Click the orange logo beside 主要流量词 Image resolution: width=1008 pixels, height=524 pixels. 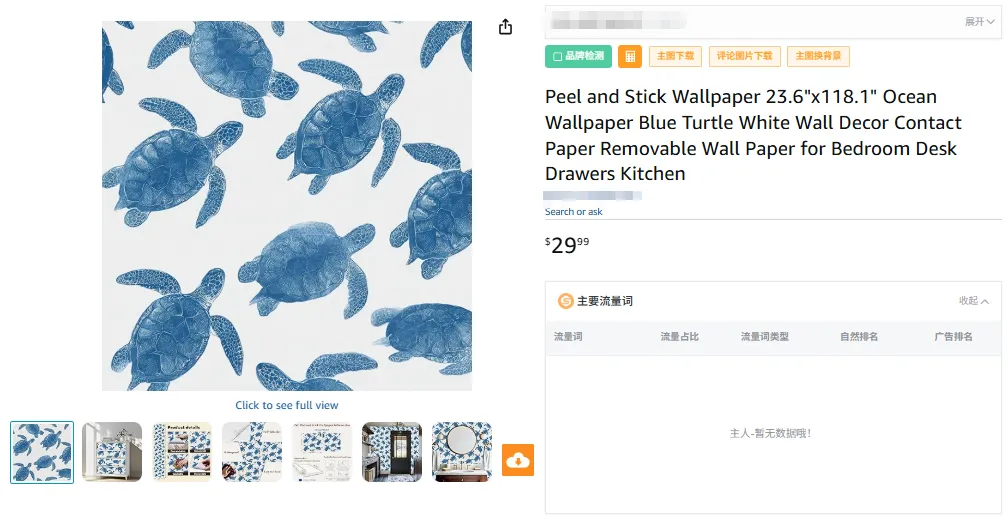click(566, 301)
